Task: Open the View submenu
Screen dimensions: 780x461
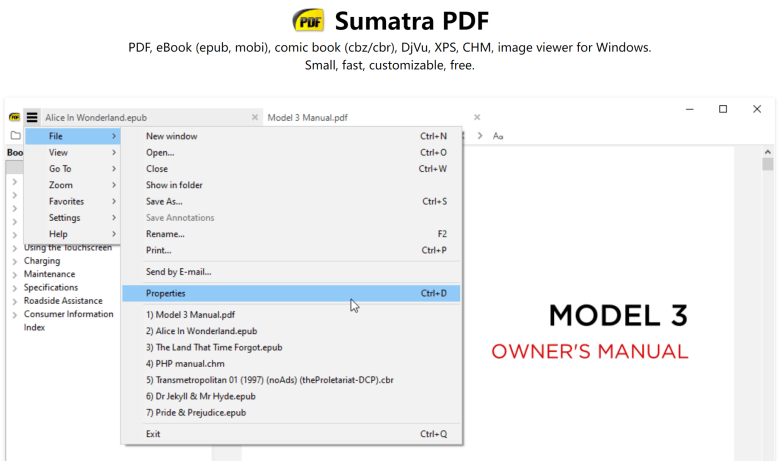Action: [x=73, y=153]
